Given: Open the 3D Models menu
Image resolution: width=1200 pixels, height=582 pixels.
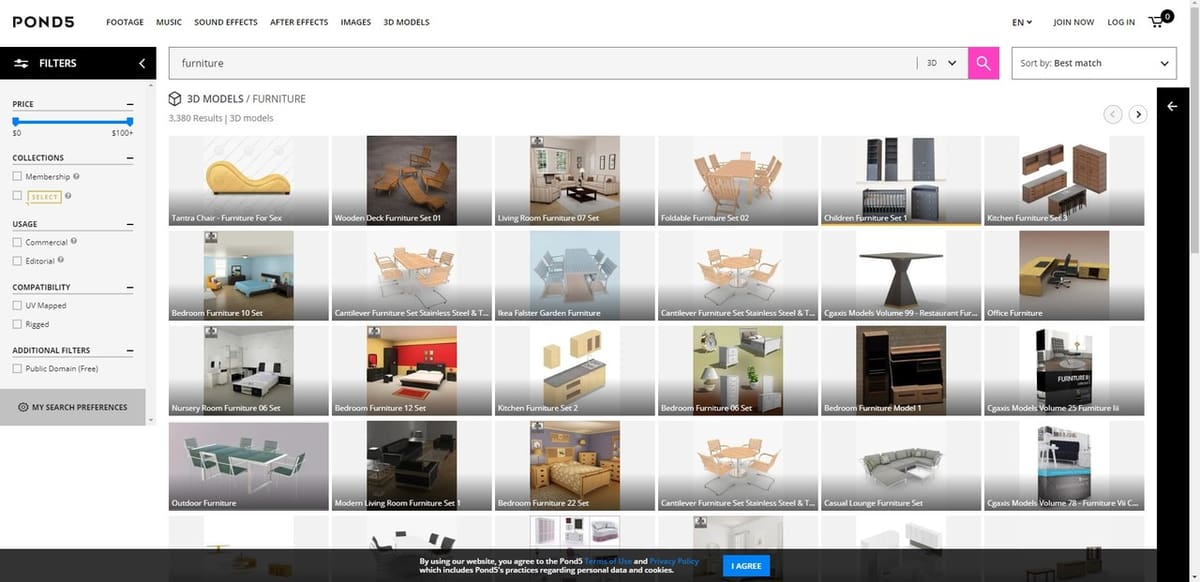Looking at the screenshot, I should pos(406,22).
